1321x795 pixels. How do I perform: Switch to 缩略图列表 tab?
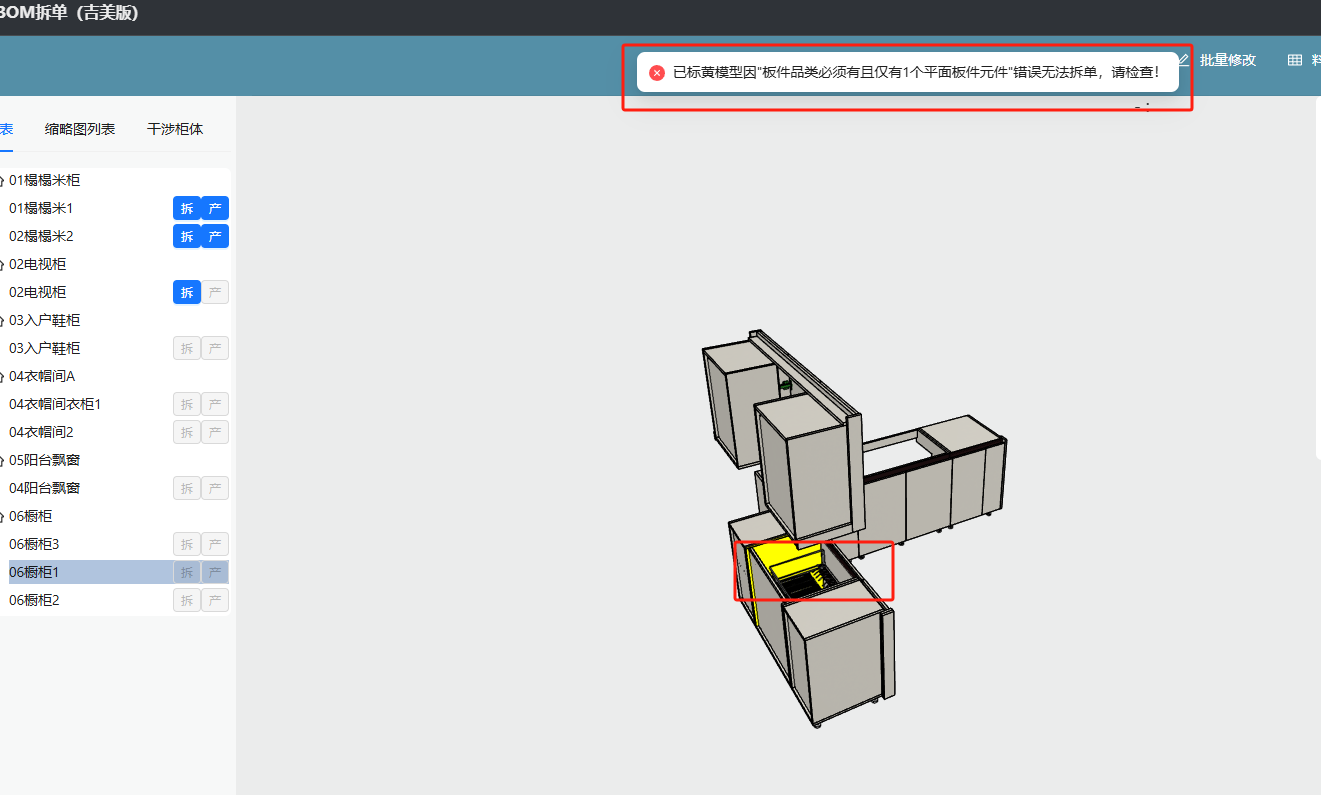click(x=80, y=129)
